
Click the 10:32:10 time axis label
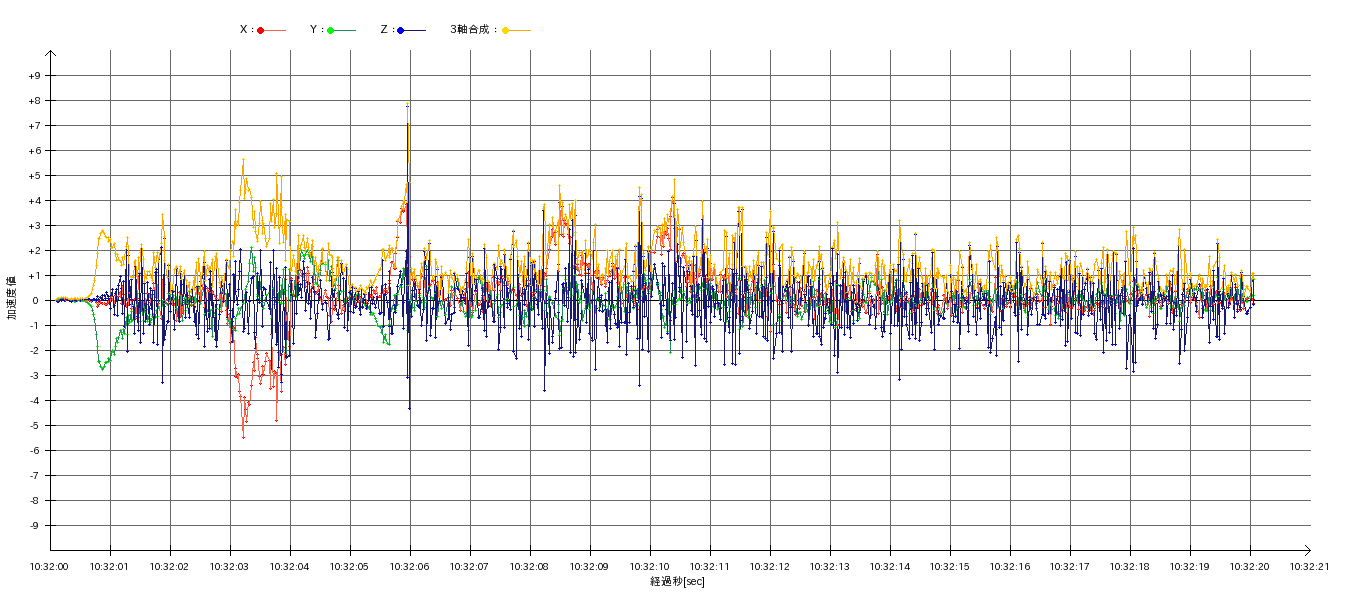click(x=649, y=566)
